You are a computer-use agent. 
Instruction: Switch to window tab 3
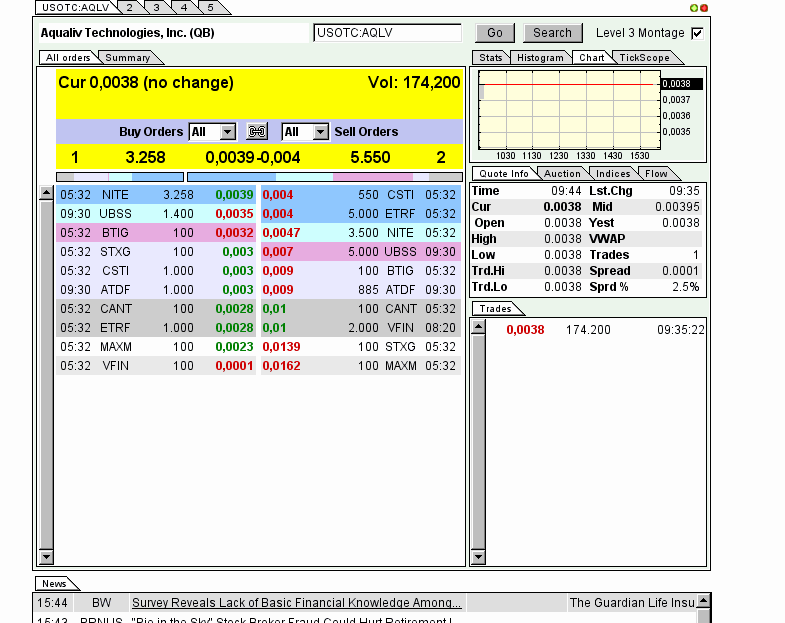[x=157, y=8]
